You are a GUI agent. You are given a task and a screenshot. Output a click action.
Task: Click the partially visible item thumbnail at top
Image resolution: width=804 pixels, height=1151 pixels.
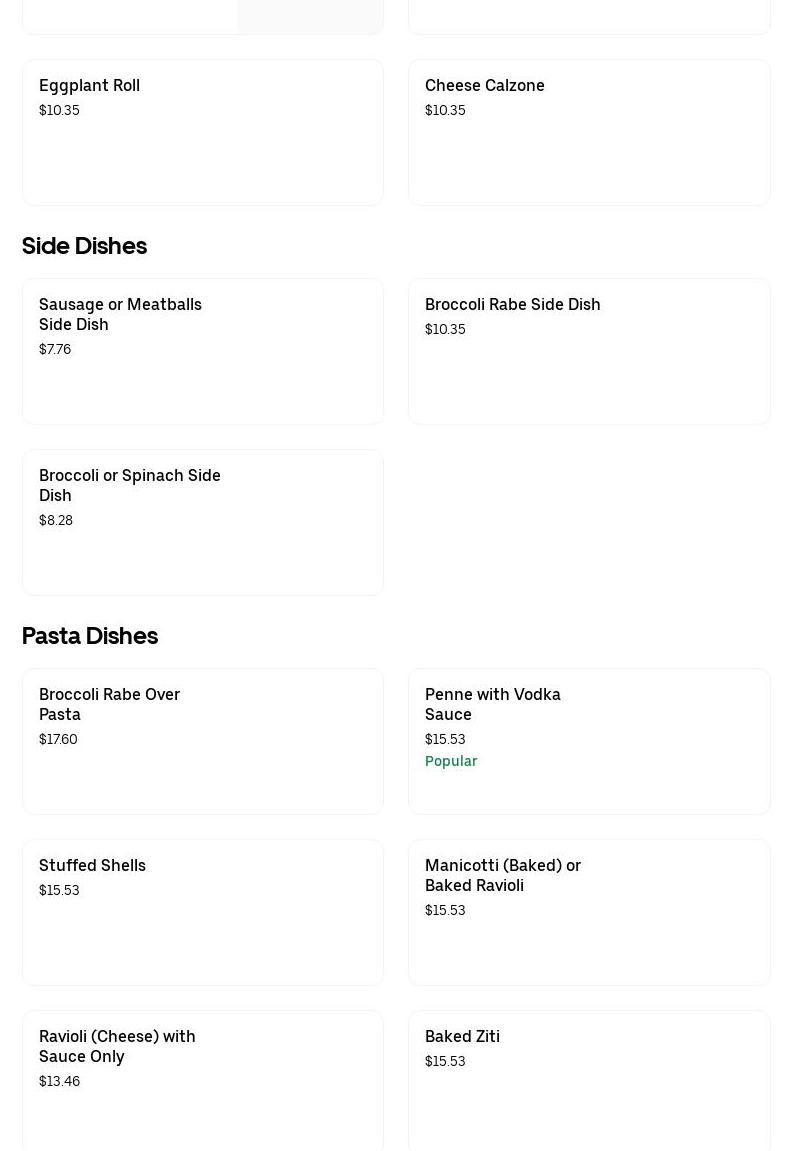coord(310,15)
